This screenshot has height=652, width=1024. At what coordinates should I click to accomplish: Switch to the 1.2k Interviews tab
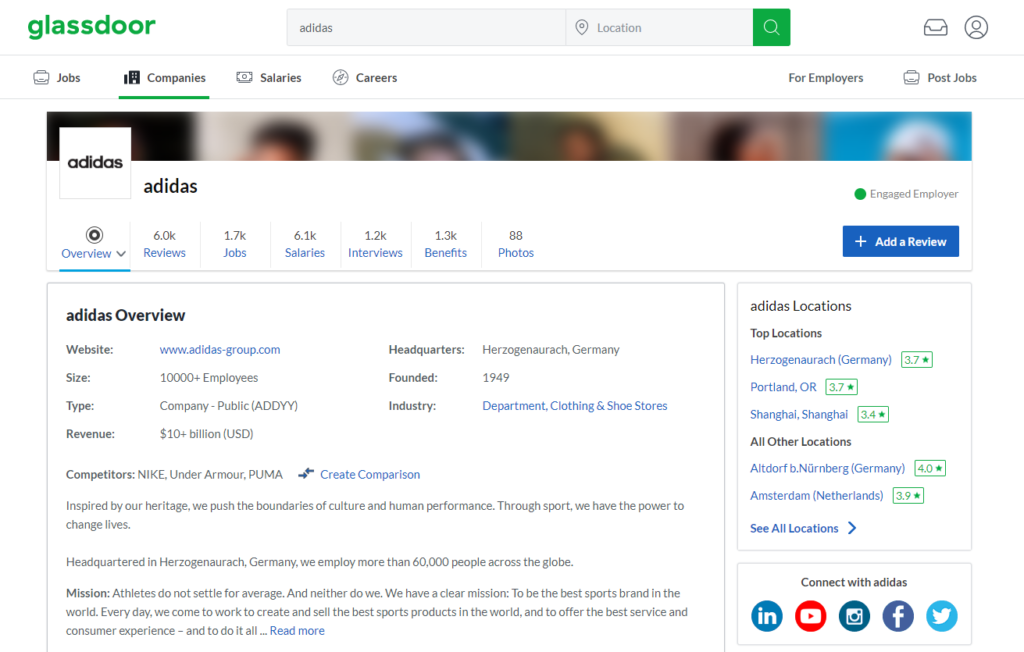376,244
